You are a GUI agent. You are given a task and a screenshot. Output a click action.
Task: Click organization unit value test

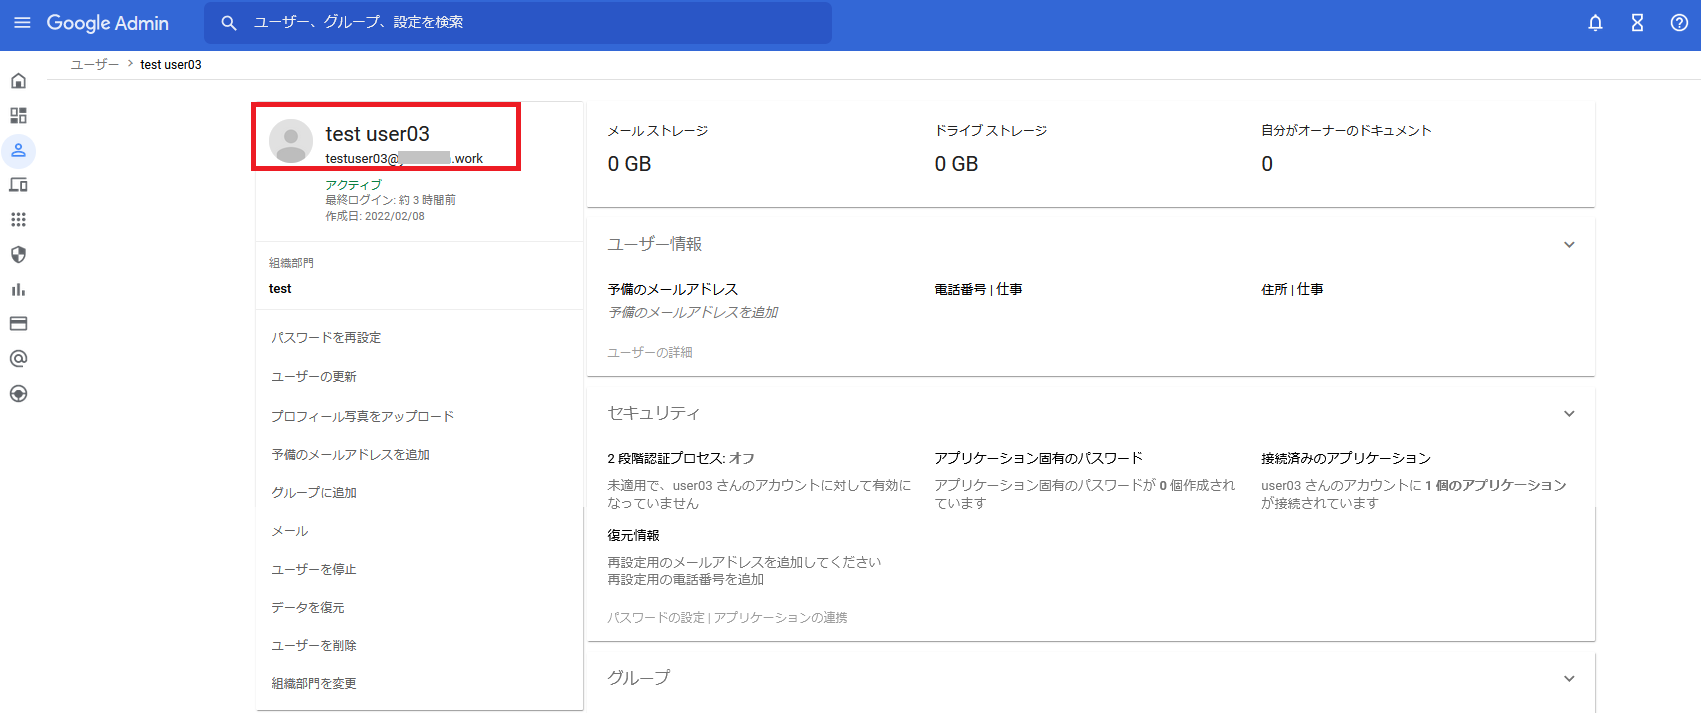click(x=280, y=289)
